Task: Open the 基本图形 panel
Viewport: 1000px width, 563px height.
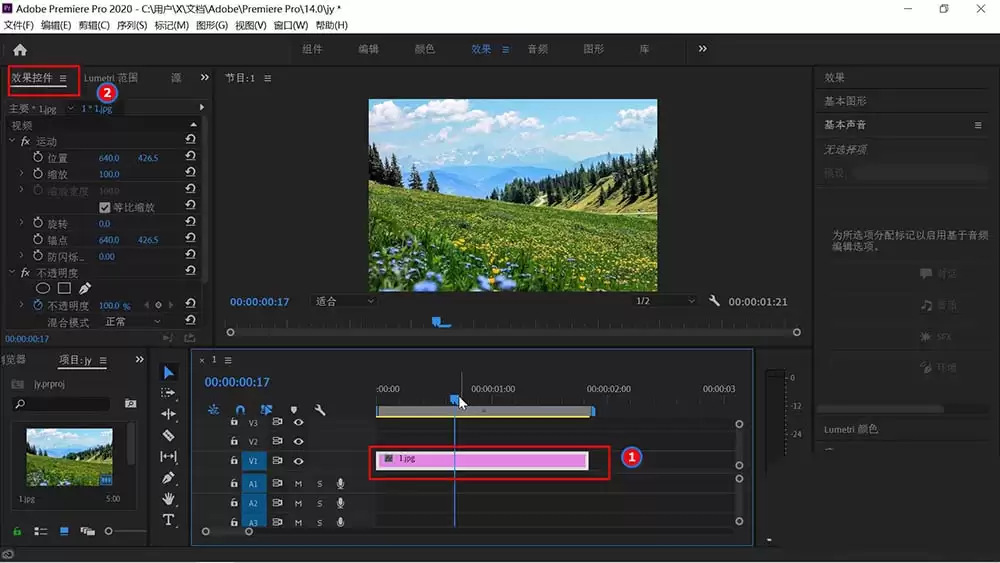Action: [845, 101]
